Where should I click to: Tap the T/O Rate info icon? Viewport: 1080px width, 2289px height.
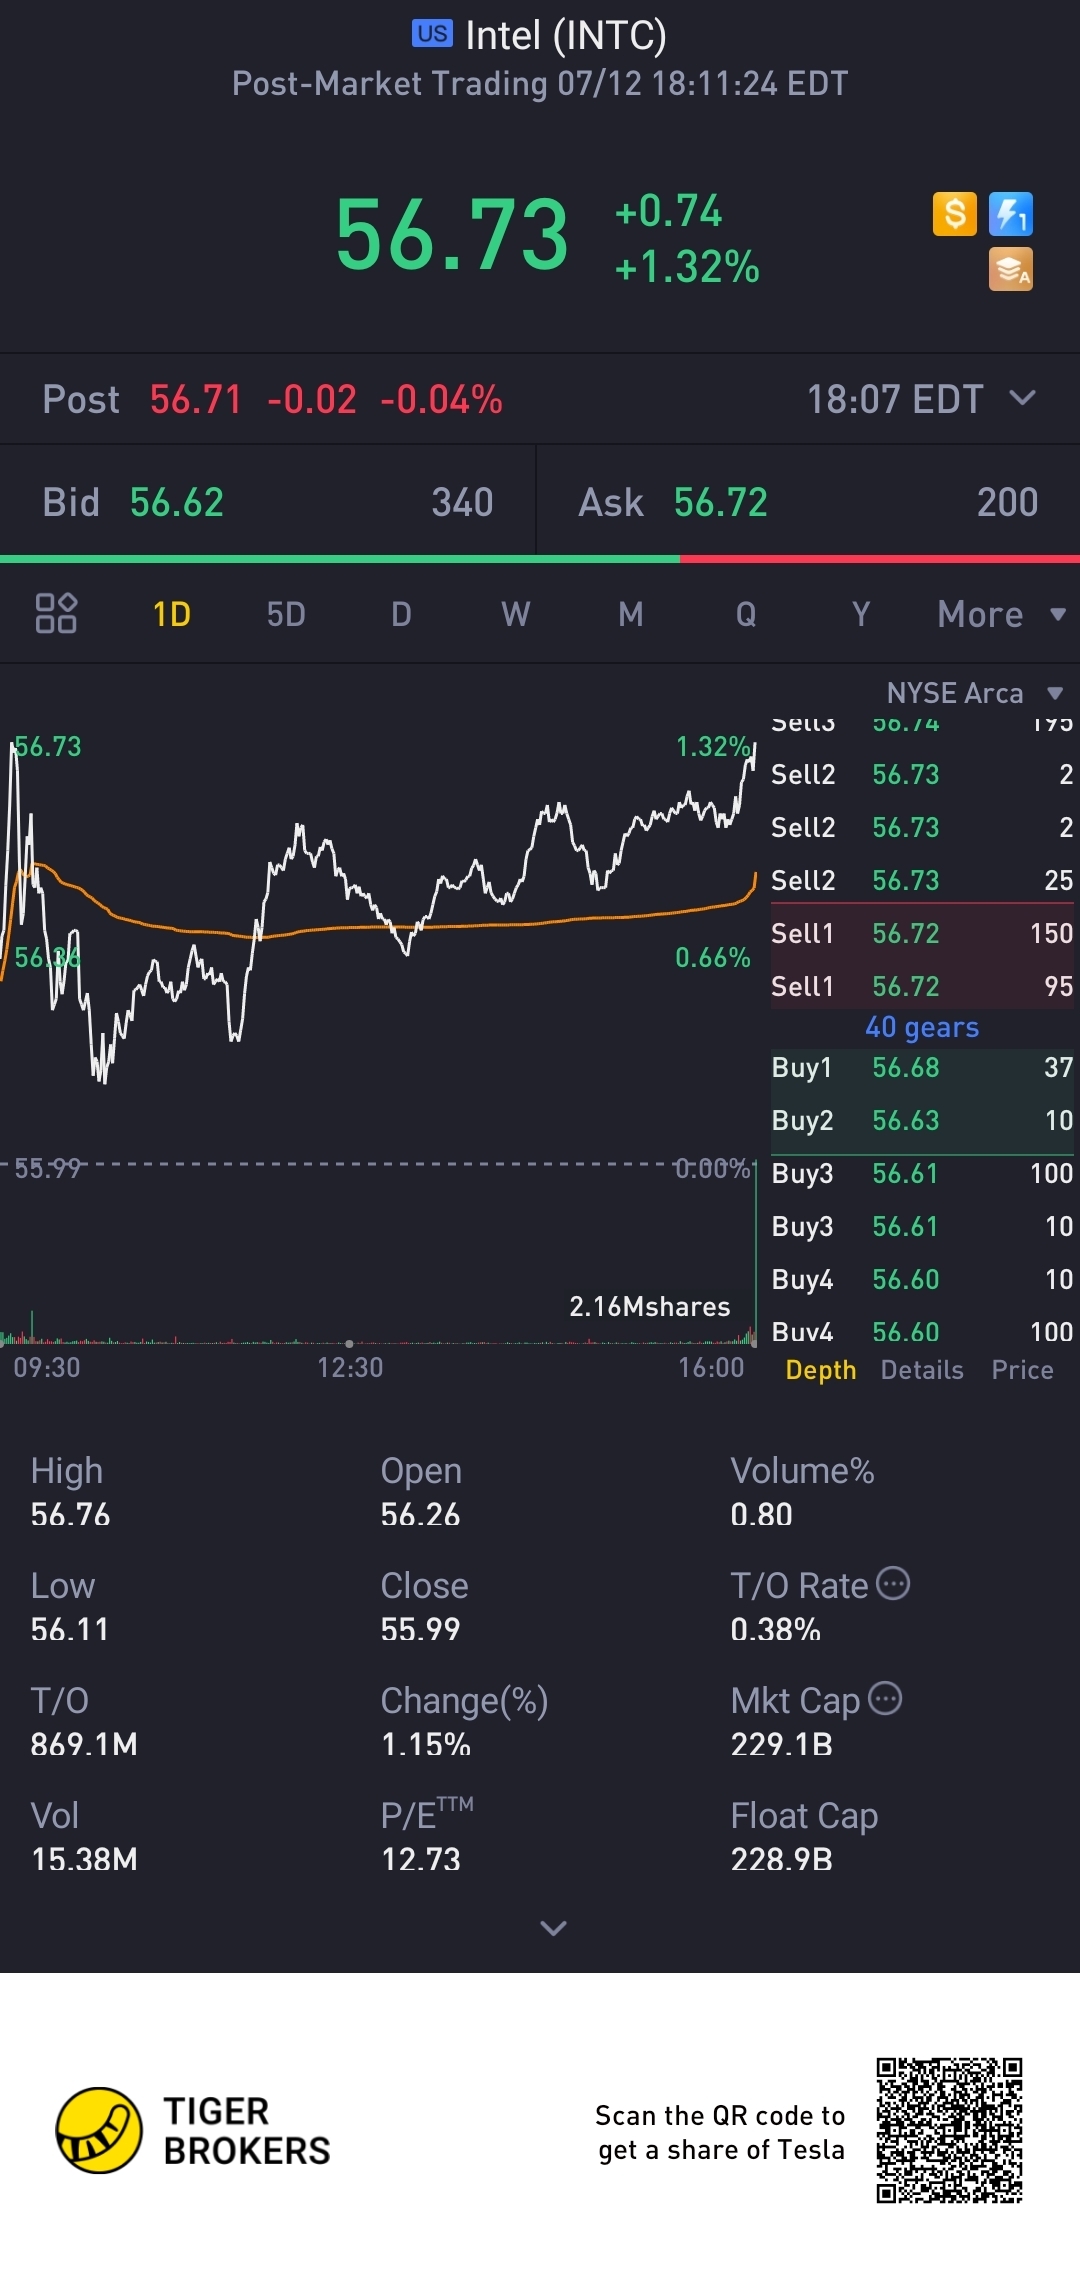[893, 1584]
